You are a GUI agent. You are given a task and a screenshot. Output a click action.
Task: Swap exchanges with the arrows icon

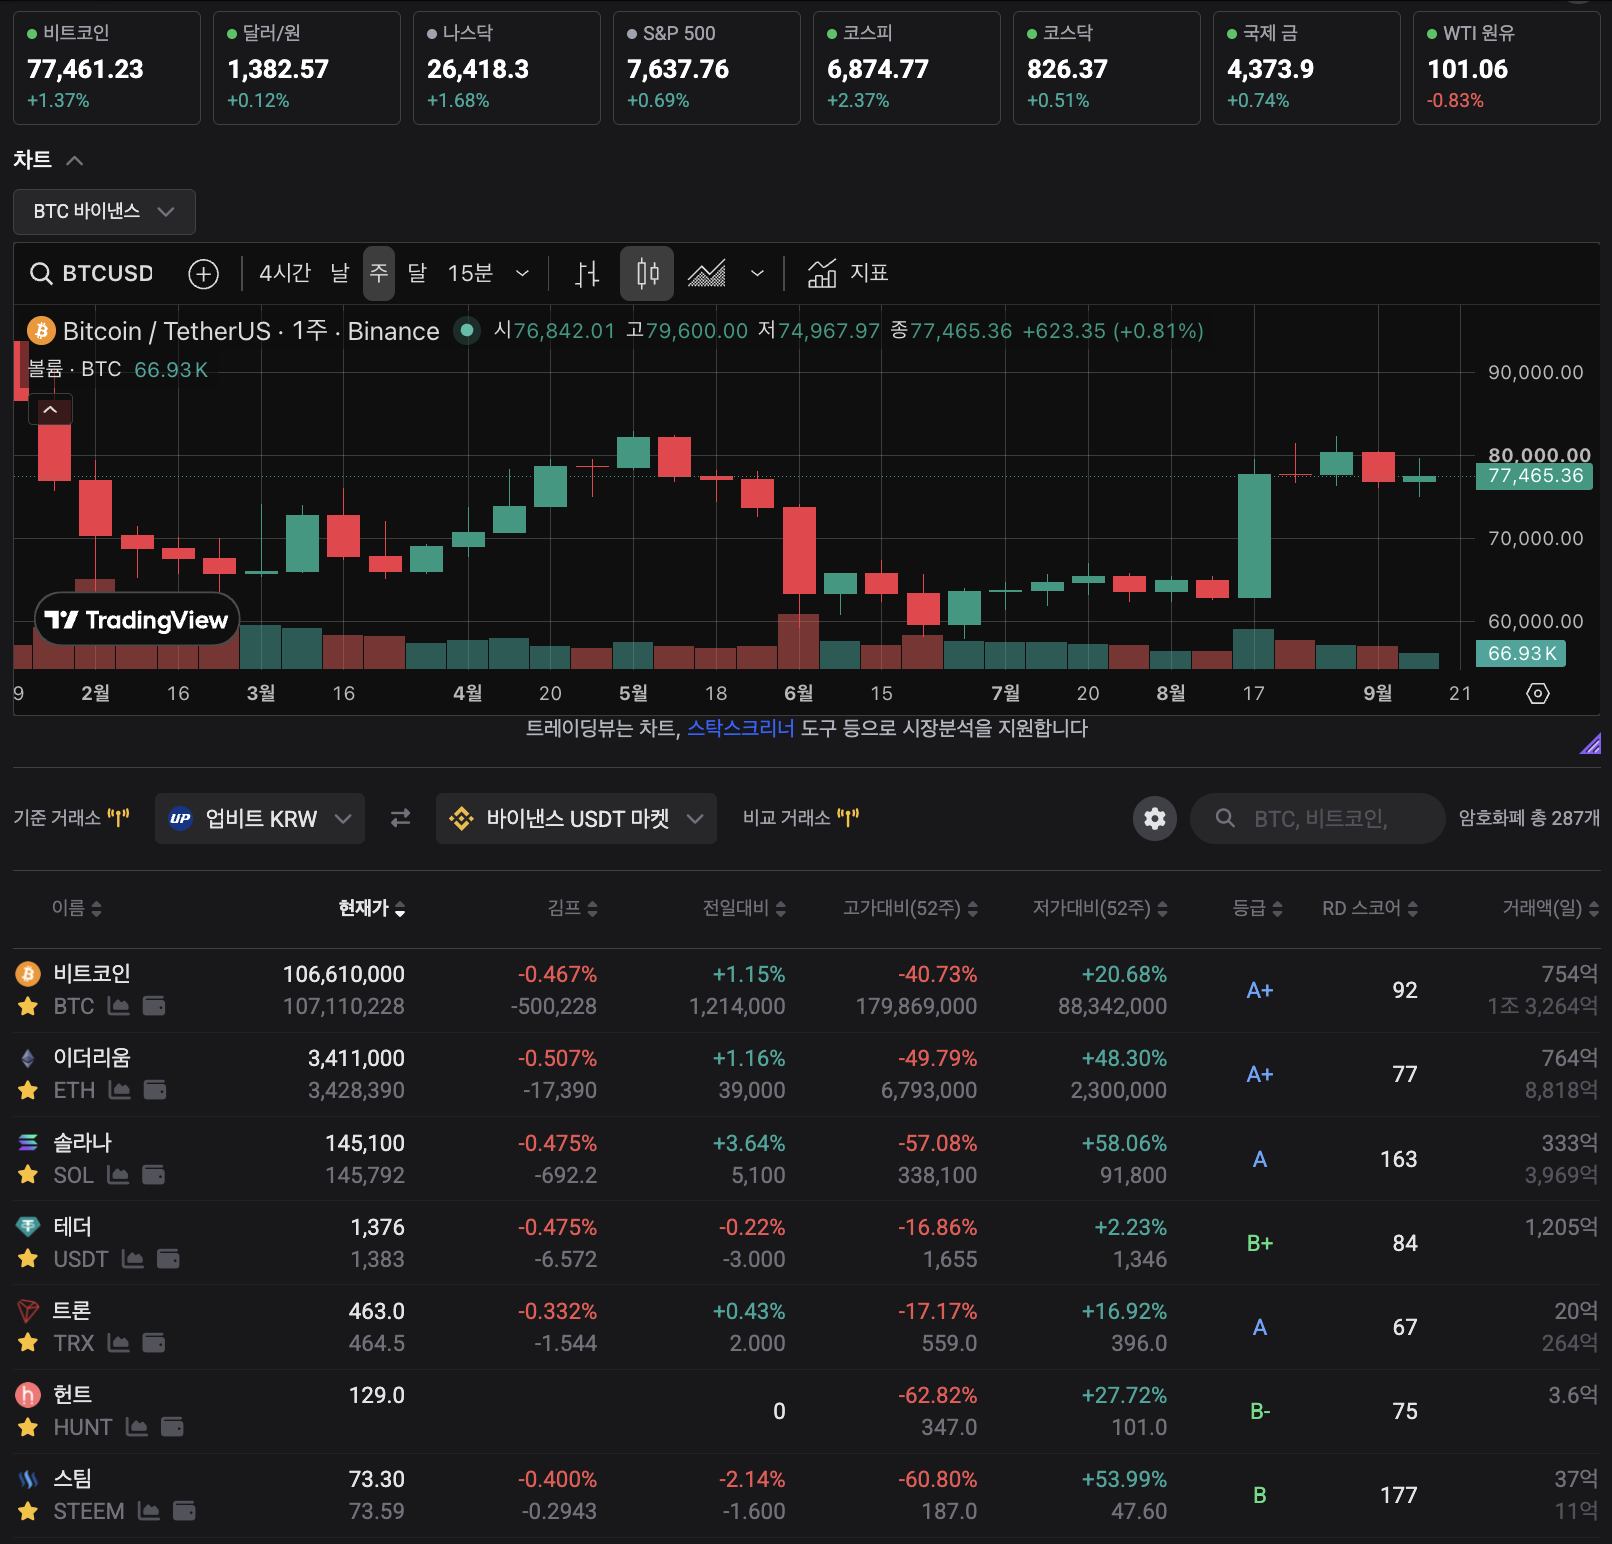point(400,818)
